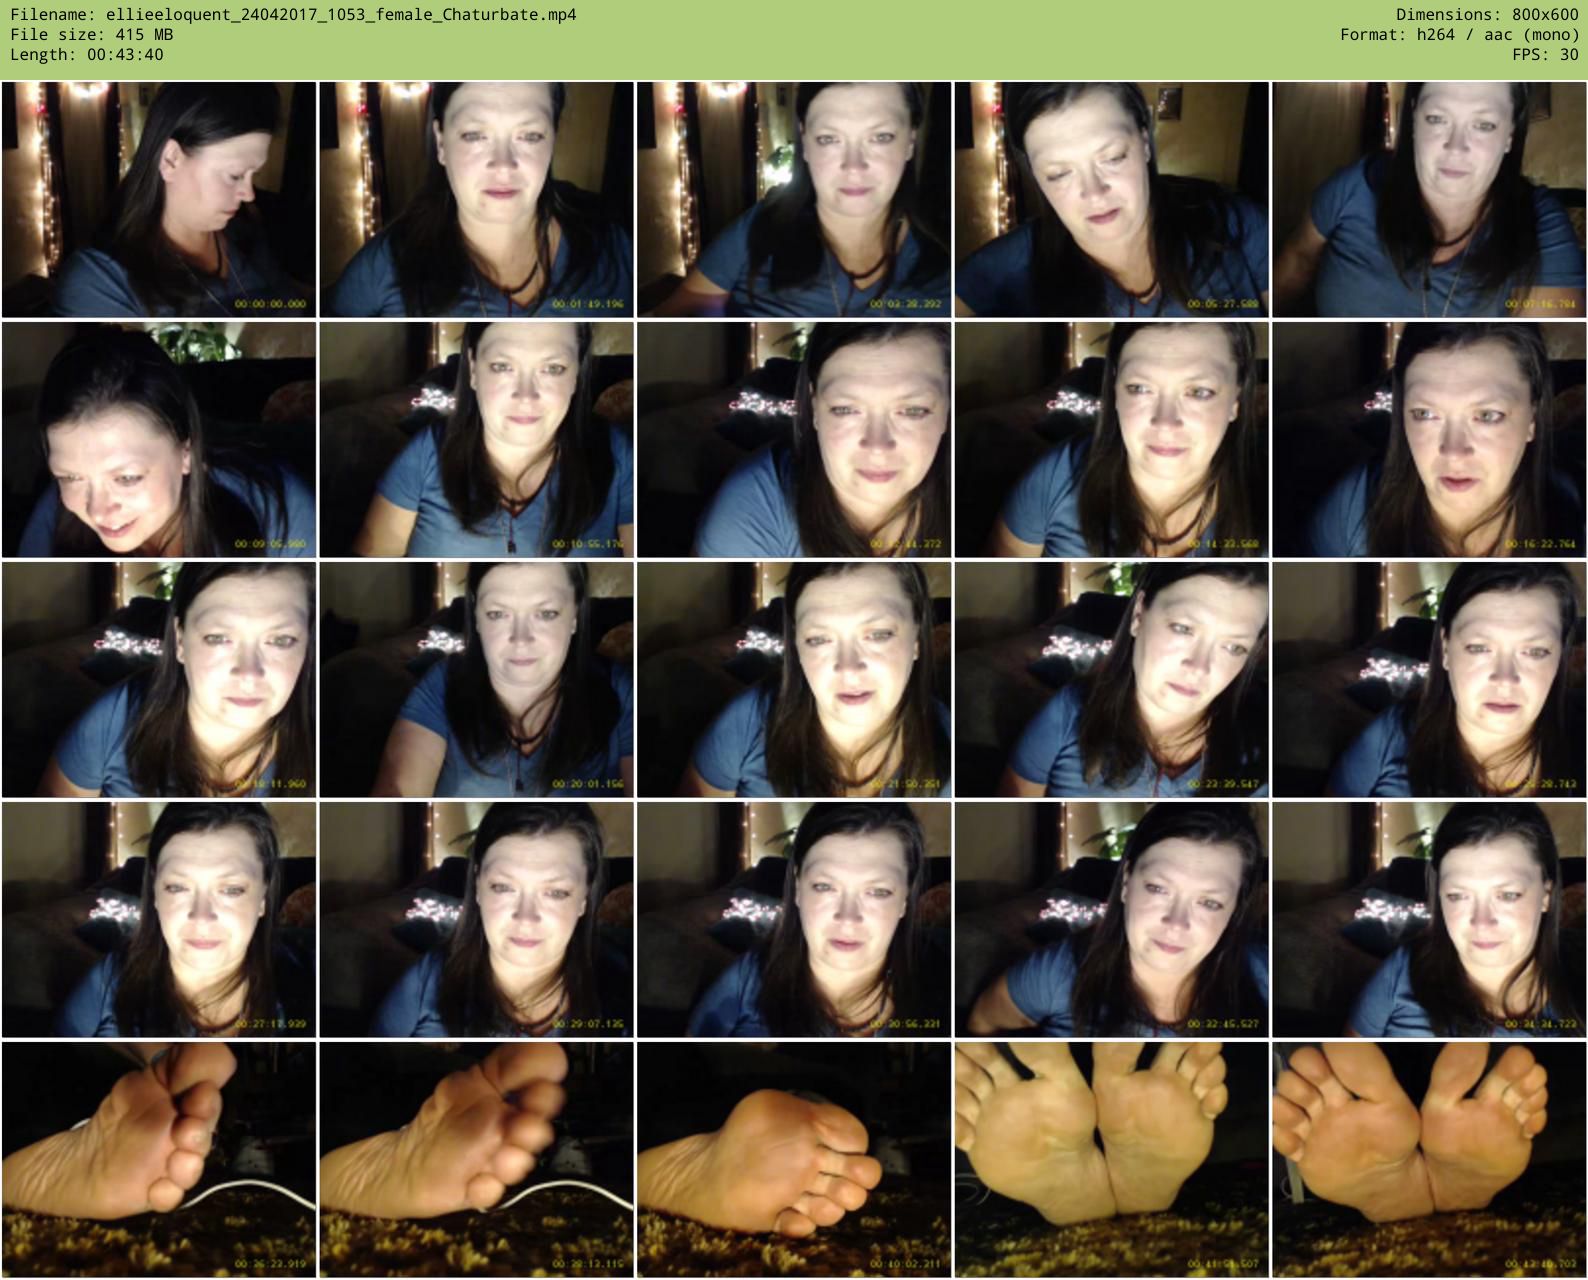The height and width of the screenshot is (1280, 1588).
Task: Select the 00:40:02 foot thumbnail
Action: 794,1160
